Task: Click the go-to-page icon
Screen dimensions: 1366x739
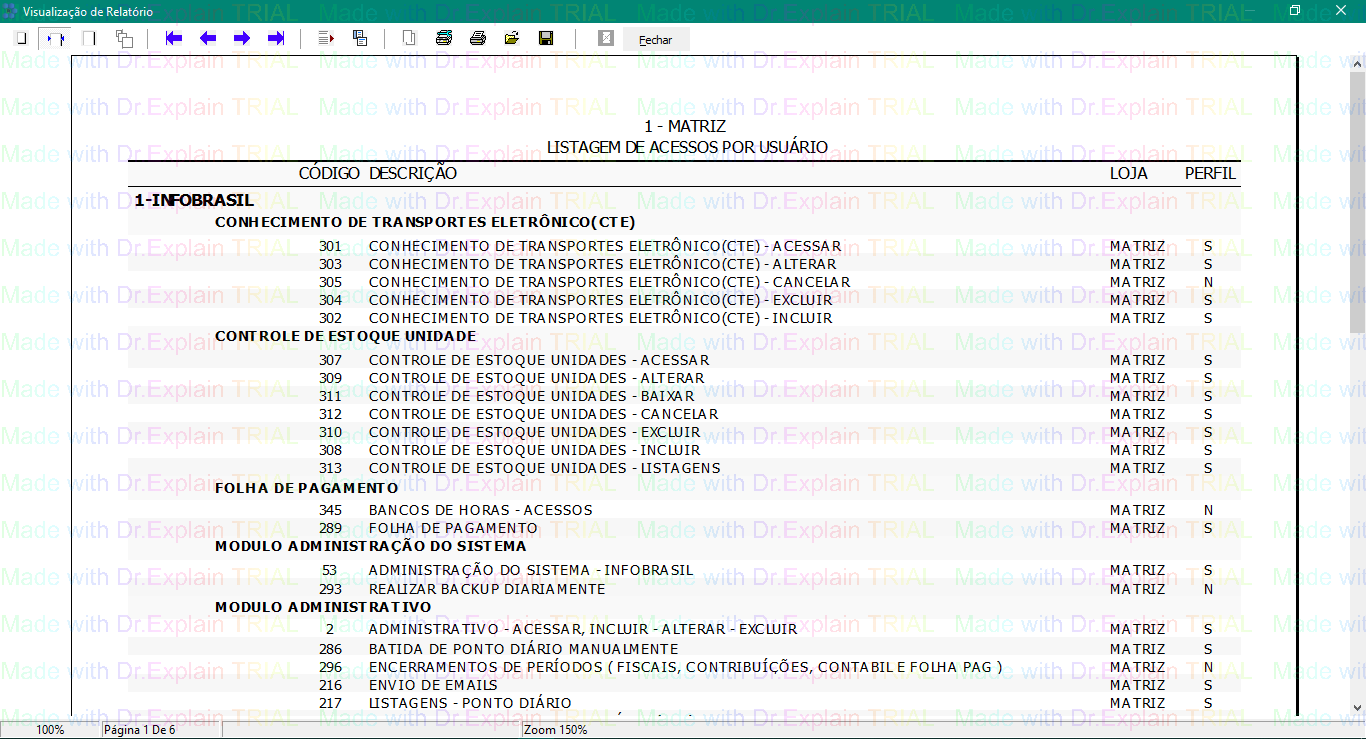Action: point(326,39)
